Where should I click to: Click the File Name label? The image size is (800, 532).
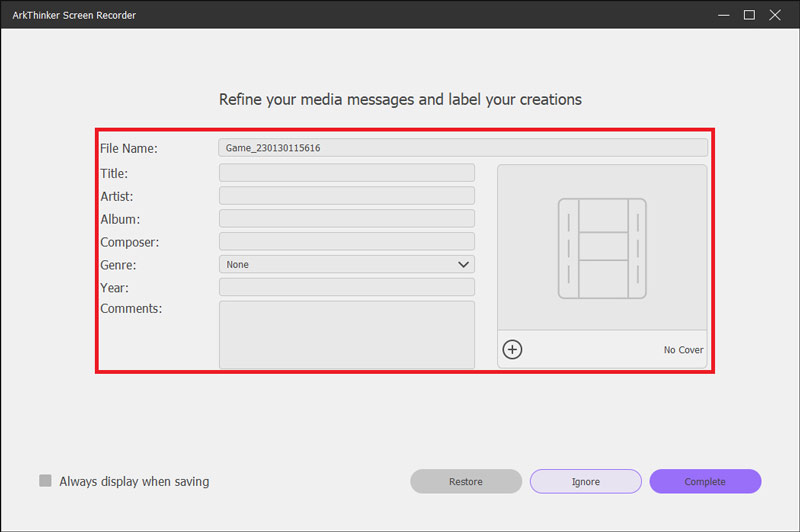tap(129, 148)
